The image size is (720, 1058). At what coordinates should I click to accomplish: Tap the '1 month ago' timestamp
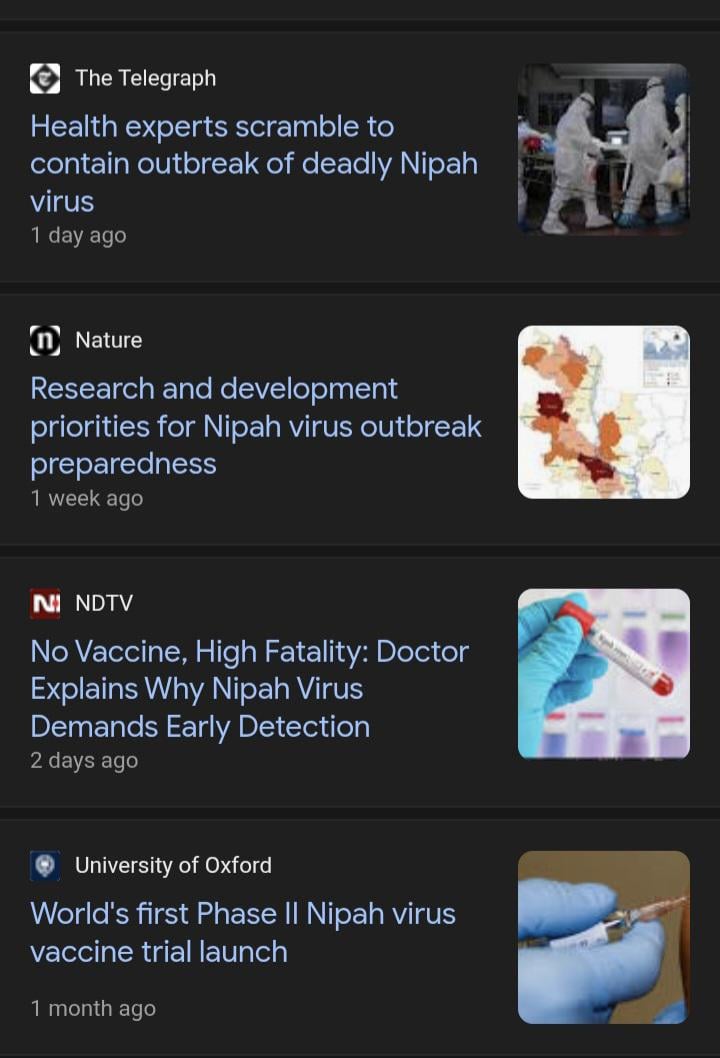[93, 1009]
